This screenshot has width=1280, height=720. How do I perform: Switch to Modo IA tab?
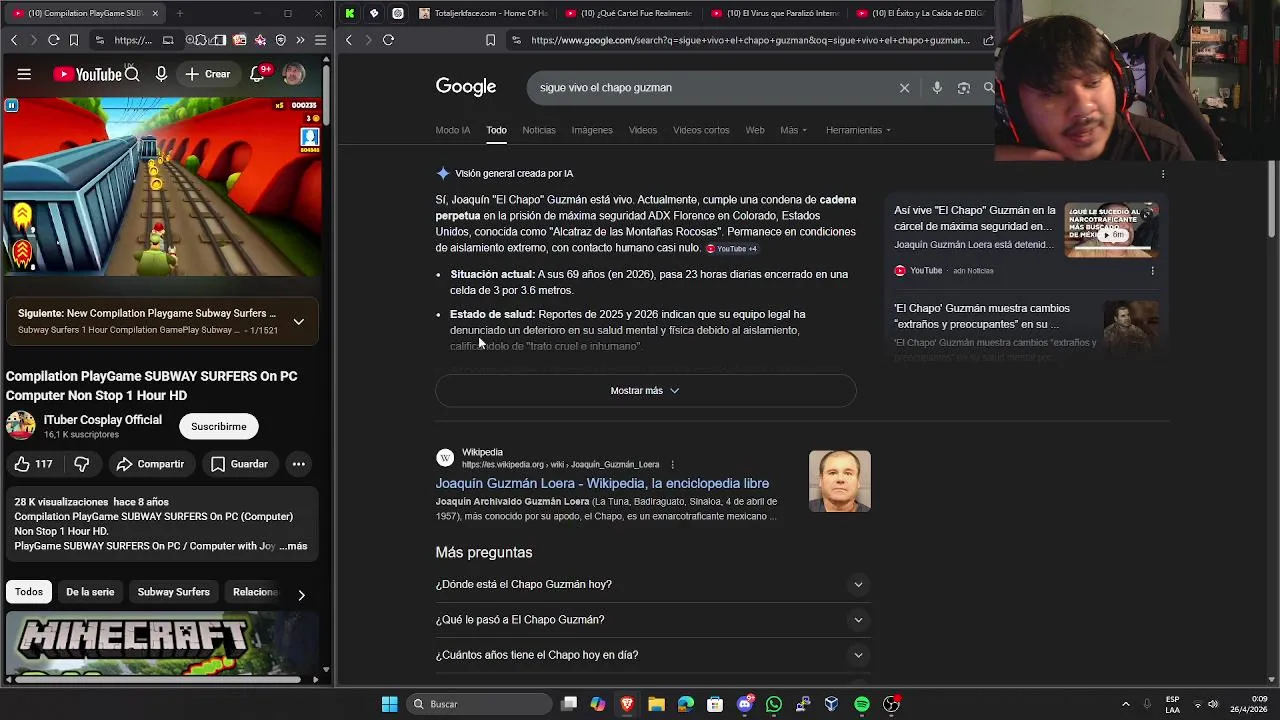tap(452, 130)
